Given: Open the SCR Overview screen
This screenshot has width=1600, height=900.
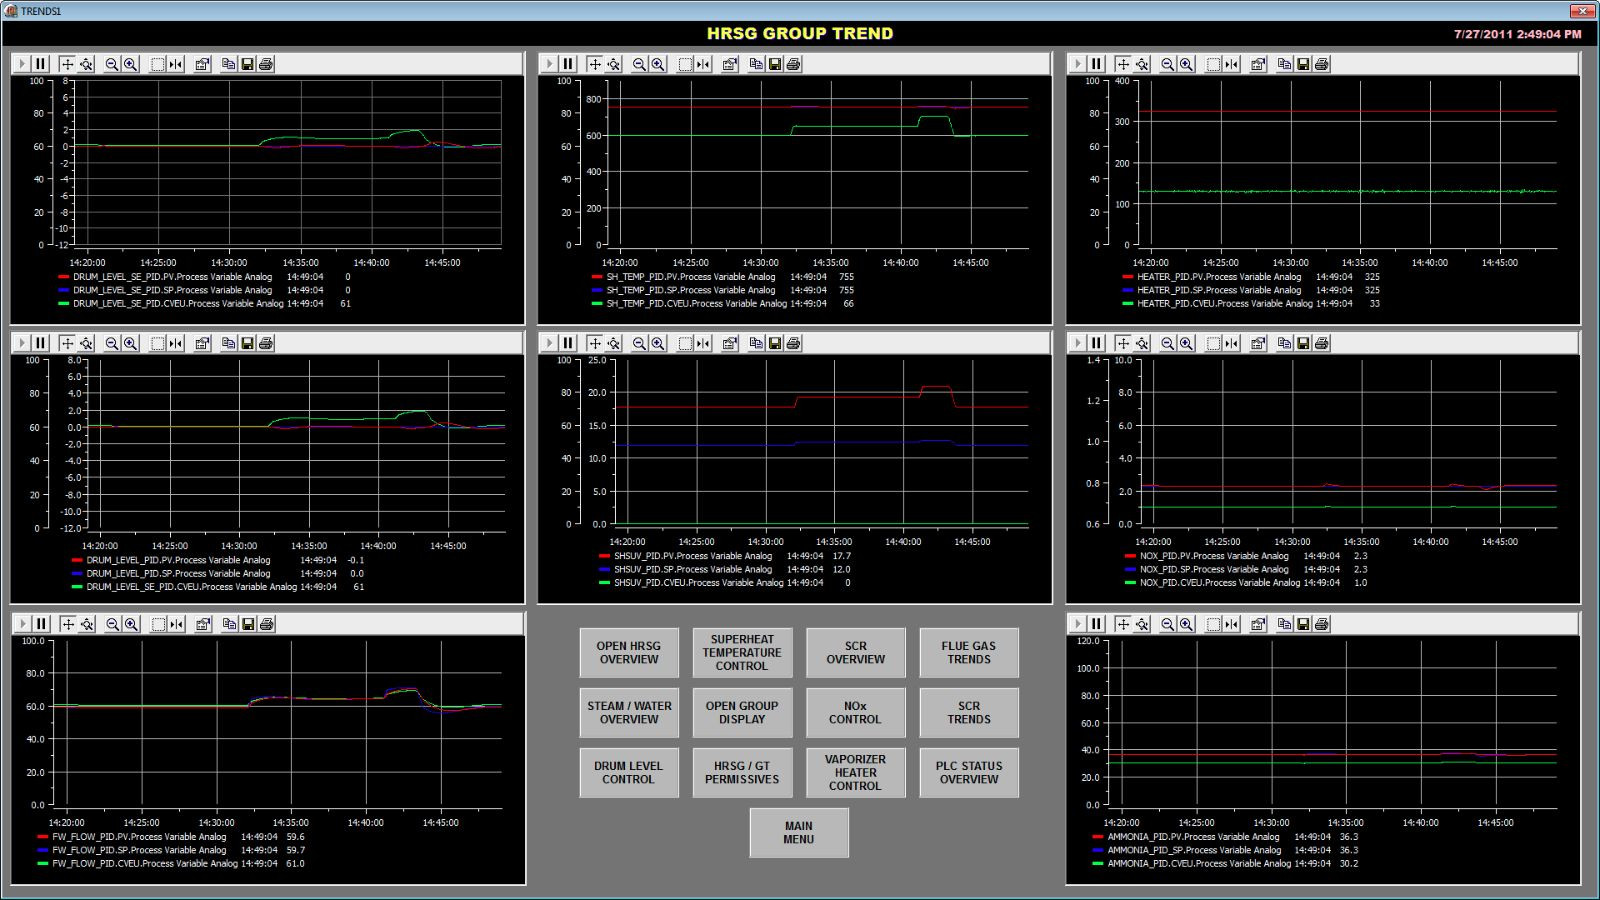Looking at the screenshot, I should [x=856, y=653].
